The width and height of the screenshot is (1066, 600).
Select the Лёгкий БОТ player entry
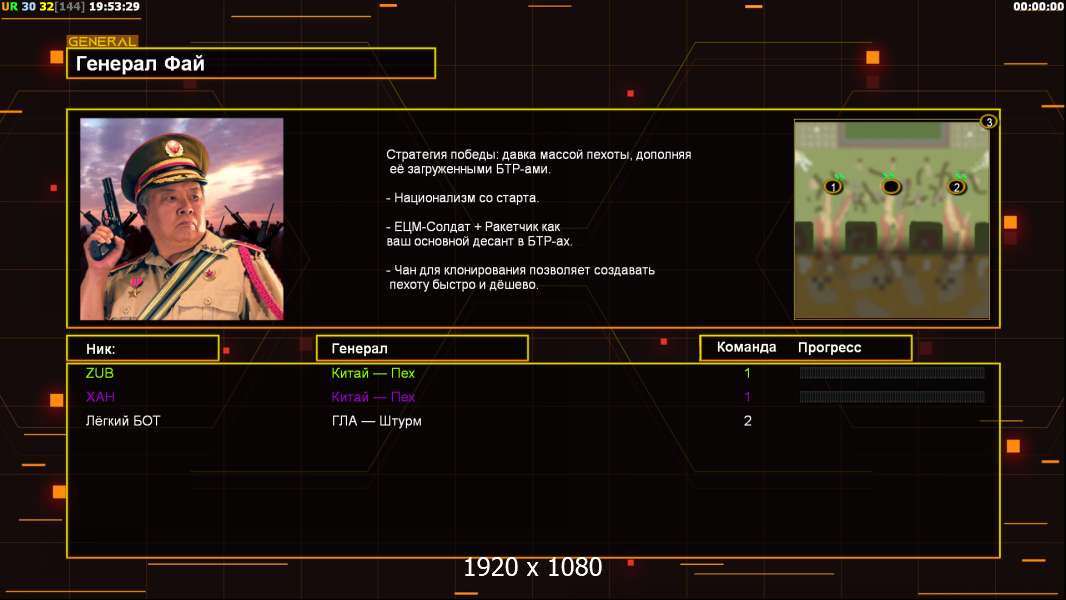click(123, 421)
